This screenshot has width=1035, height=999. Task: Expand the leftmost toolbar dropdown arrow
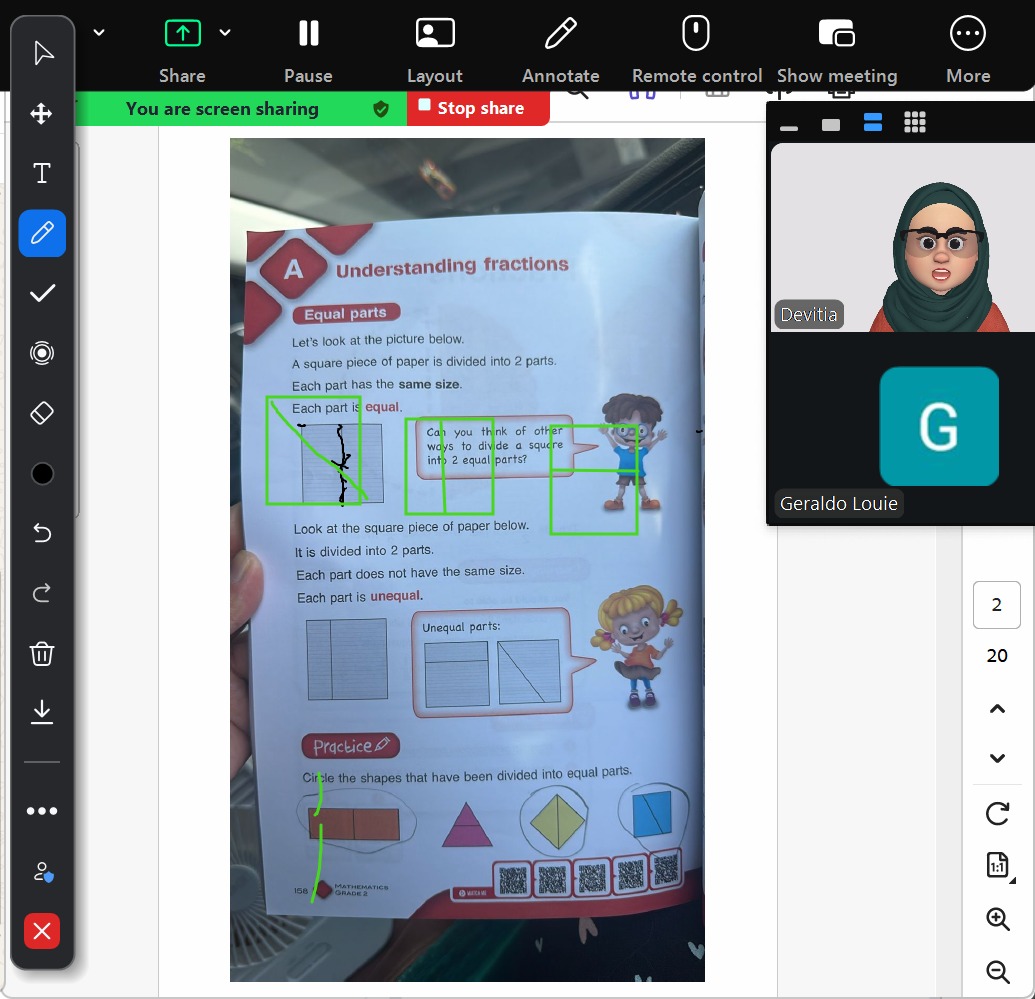99,32
